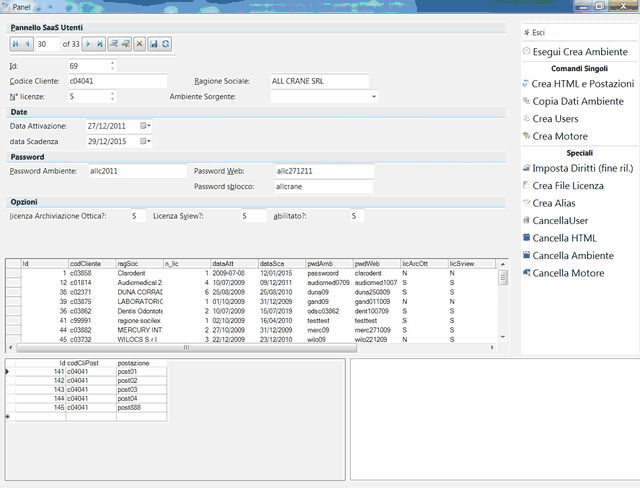Click the licenza Archiviazione Ottica value field
This screenshot has height=488, width=640.
[138, 216]
